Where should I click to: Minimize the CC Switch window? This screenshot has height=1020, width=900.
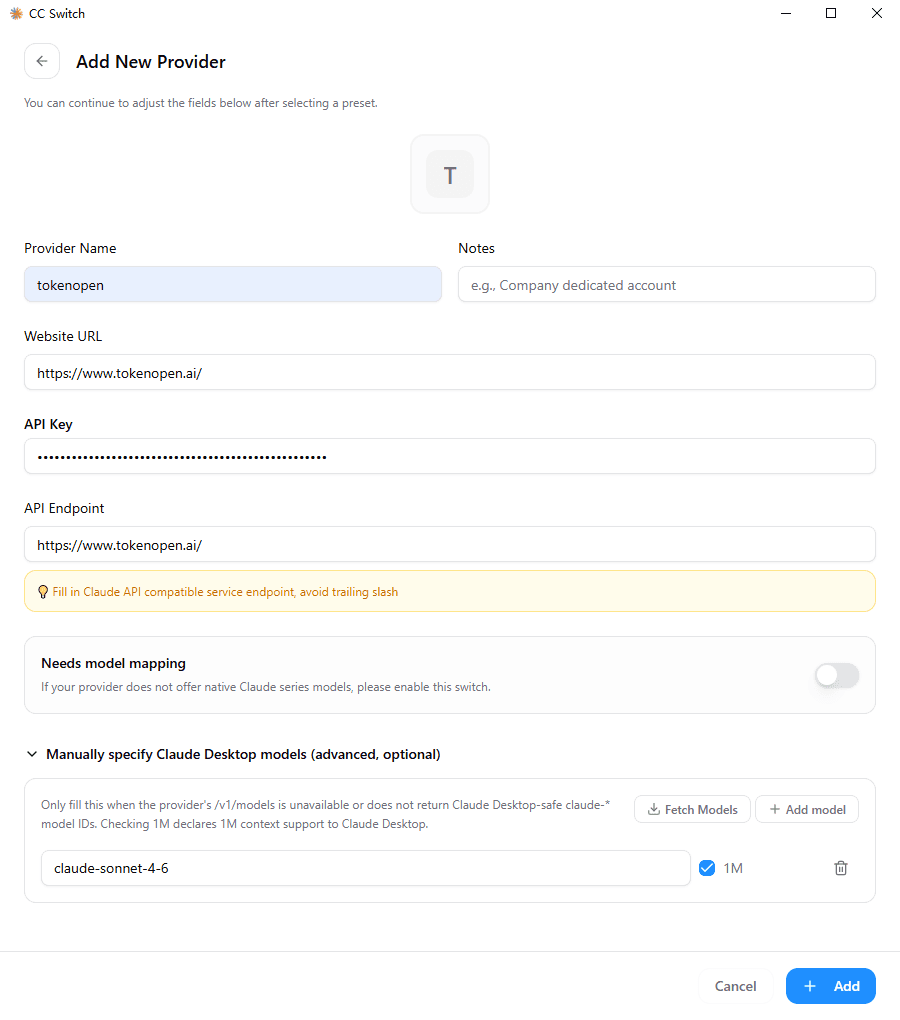(x=786, y=13)
